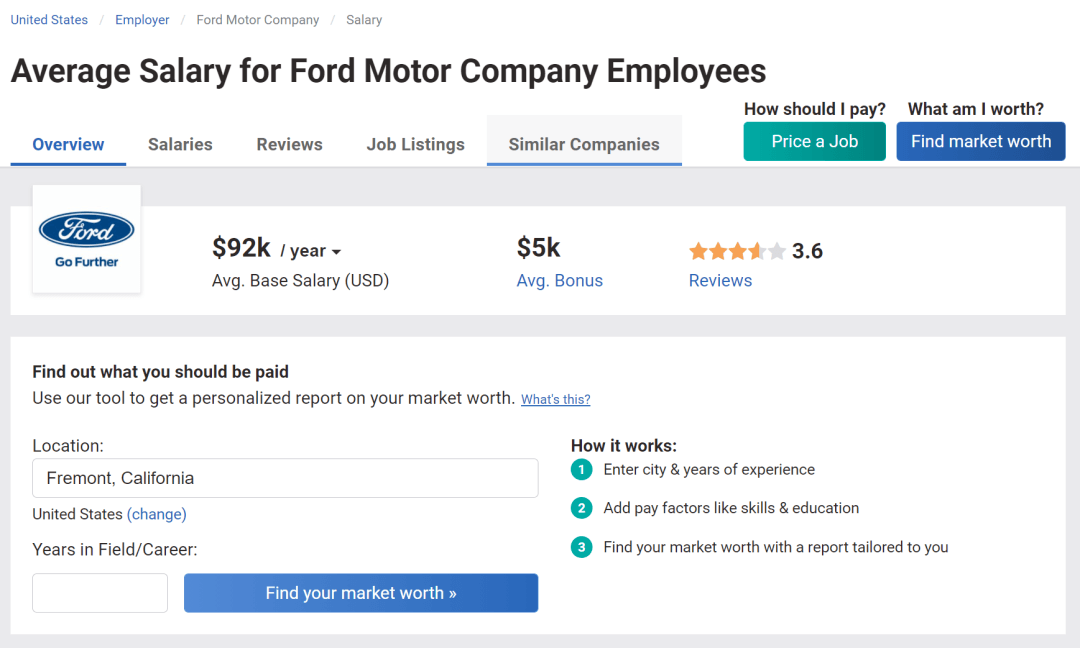Click step 1 circle icon
Viewport: 1080px width, 648px height.
click(581, 470)
